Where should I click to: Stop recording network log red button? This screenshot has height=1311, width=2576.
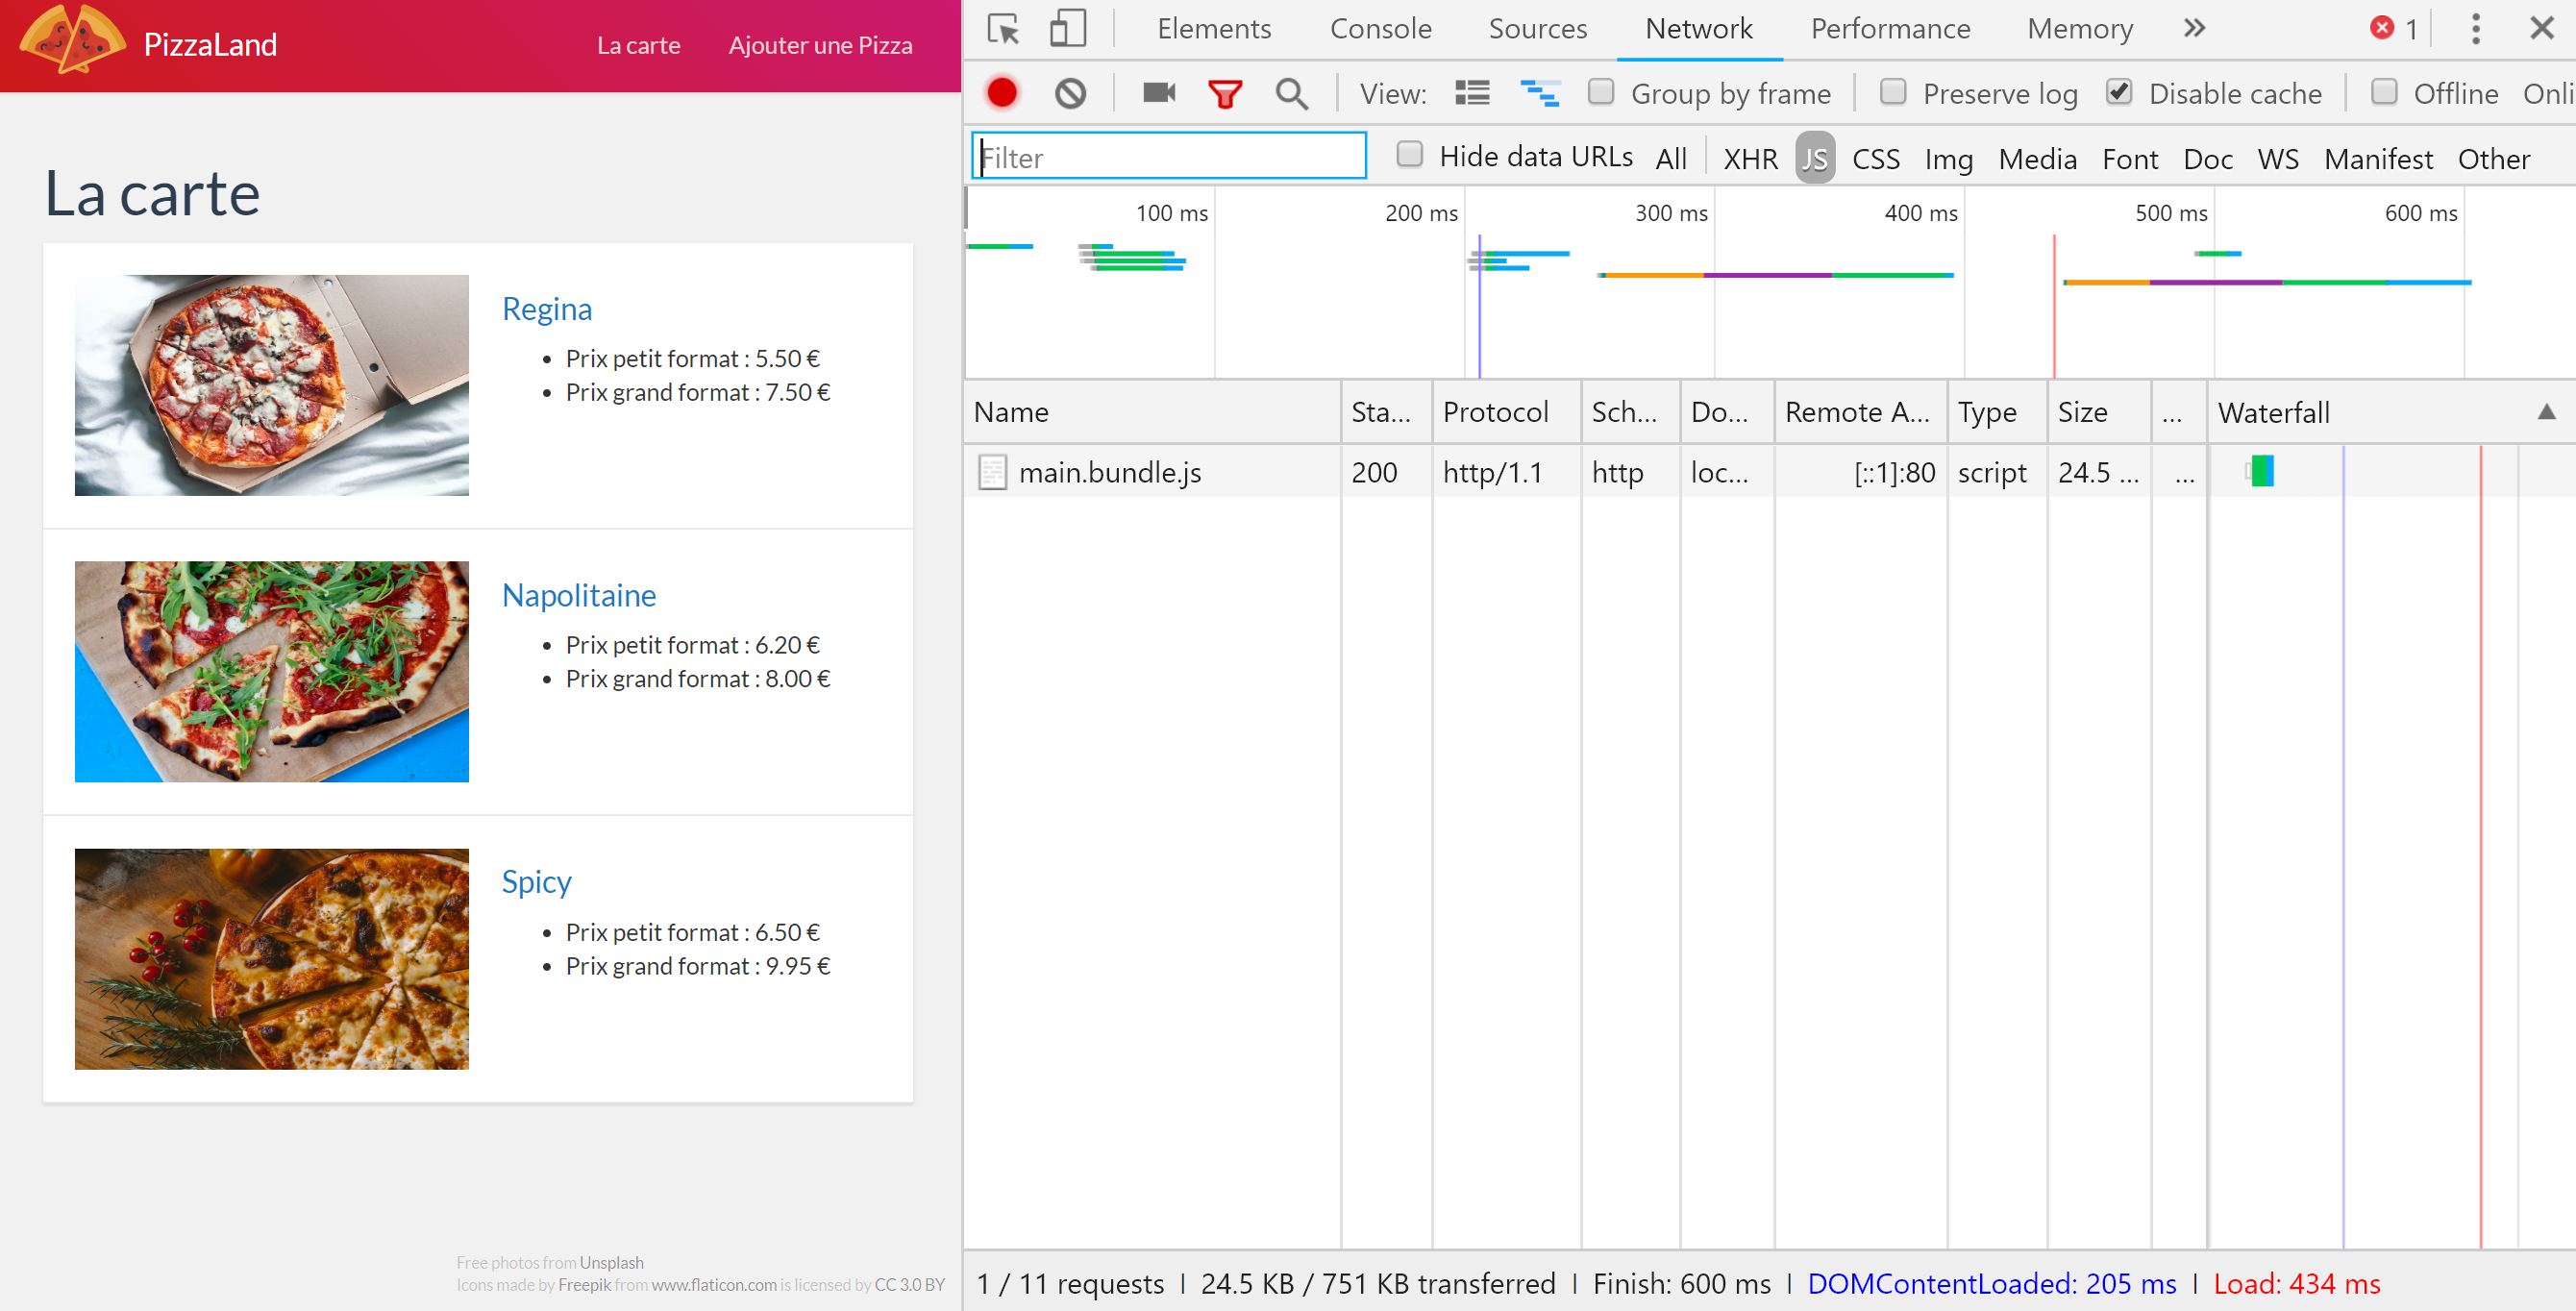(1002, 93)
